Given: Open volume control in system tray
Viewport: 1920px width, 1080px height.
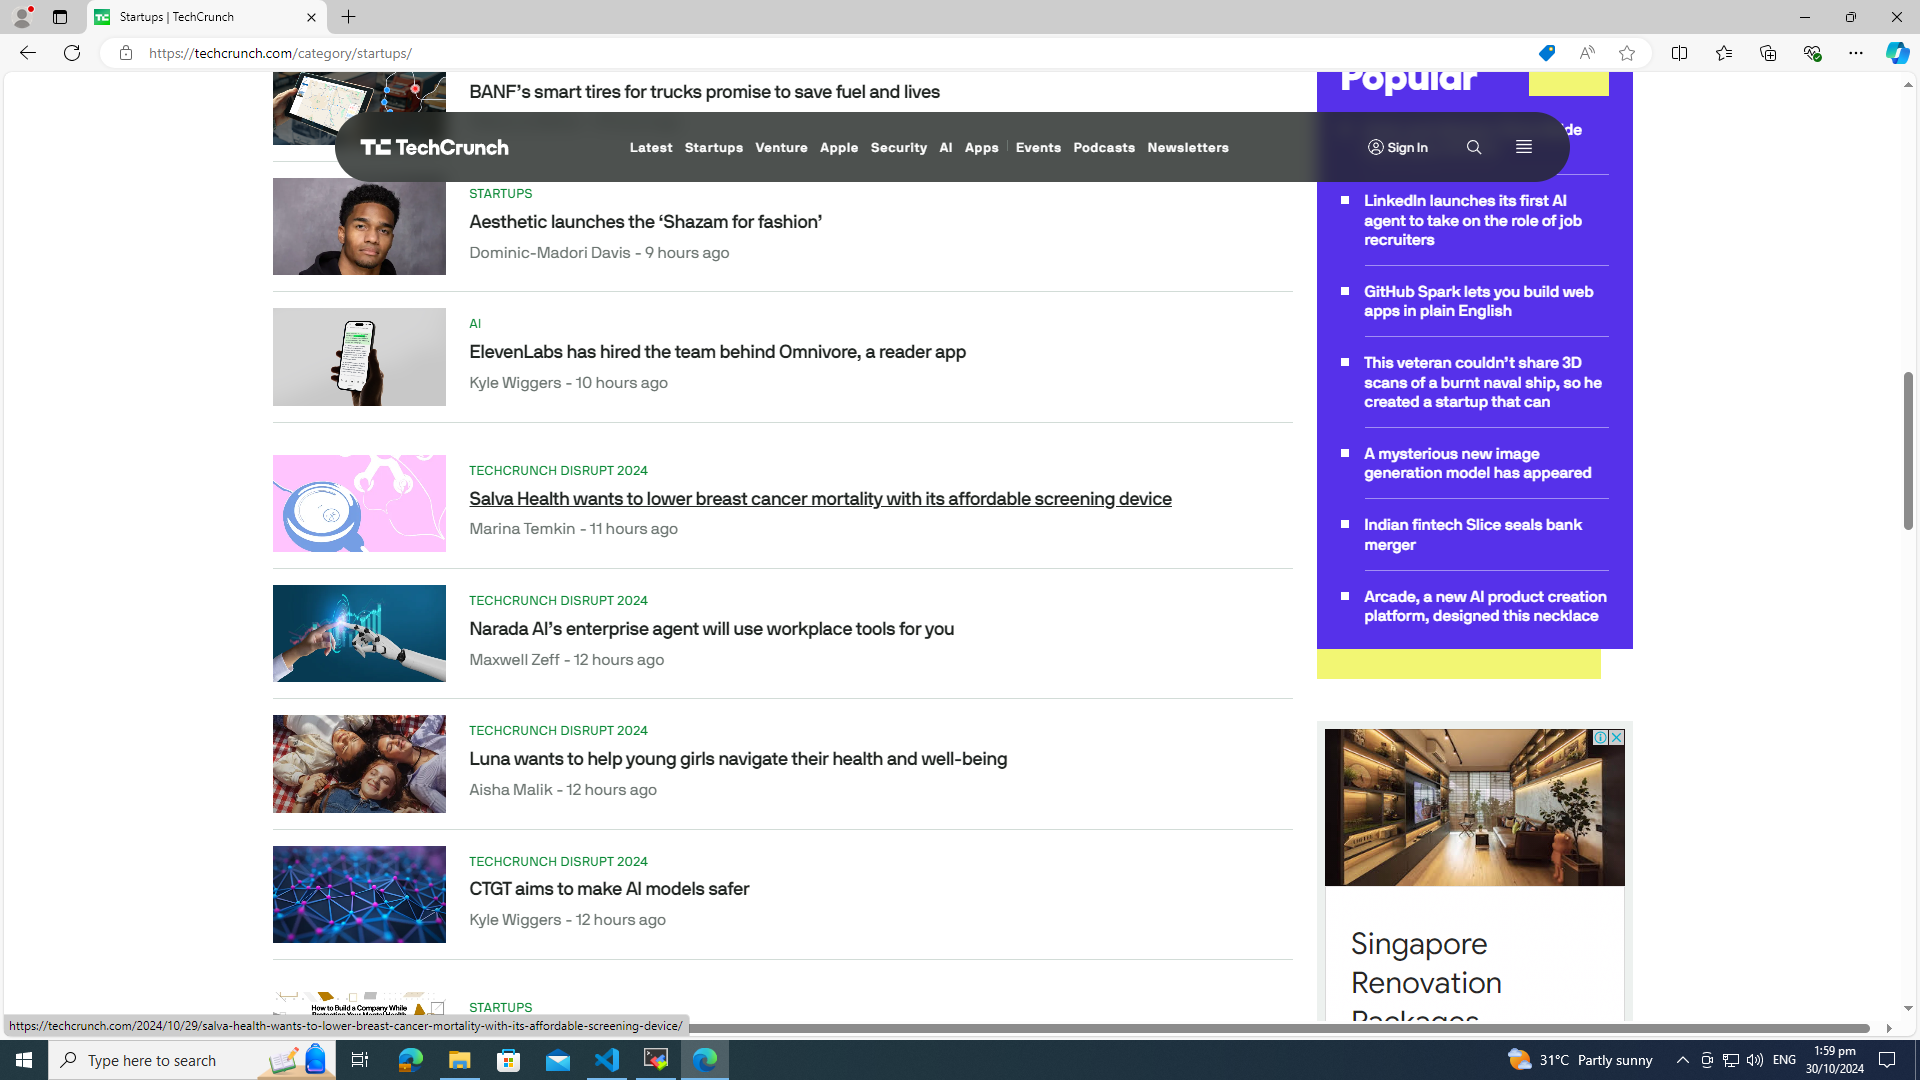Looking at the screenshot, I should coord(1755,1060).
